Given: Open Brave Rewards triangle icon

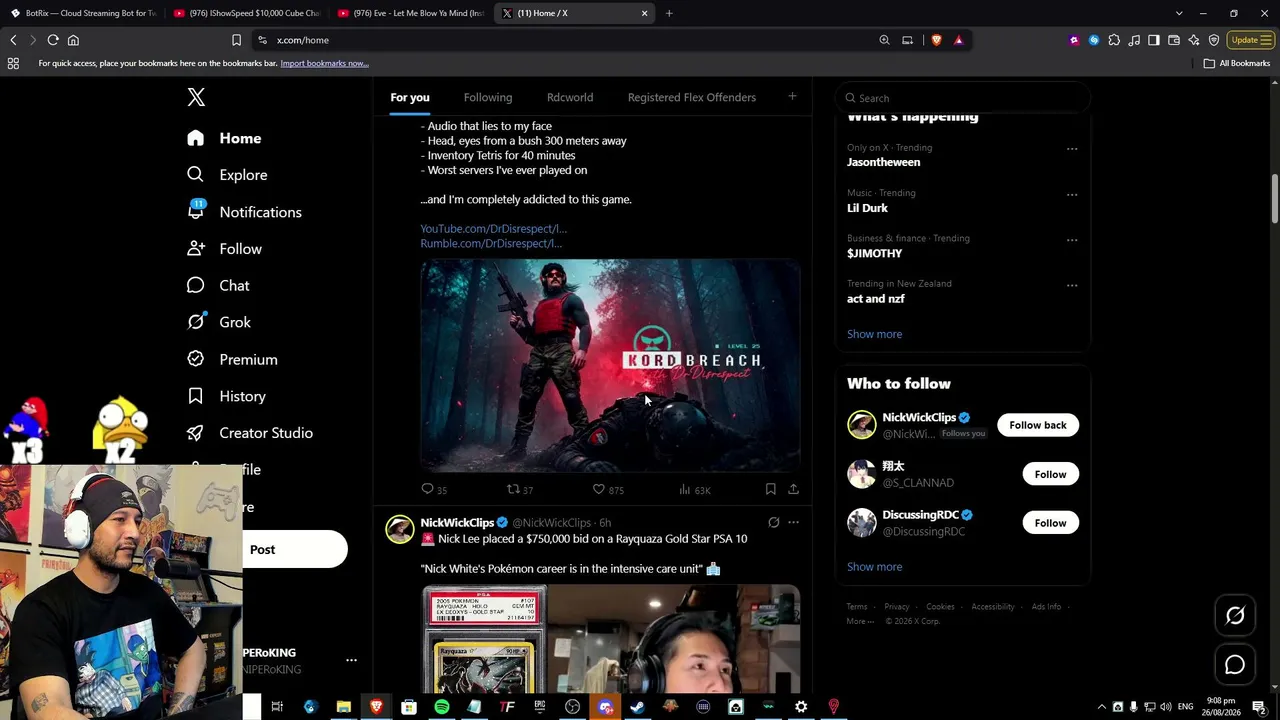Looking at the screenshot, I should (958, 40).
